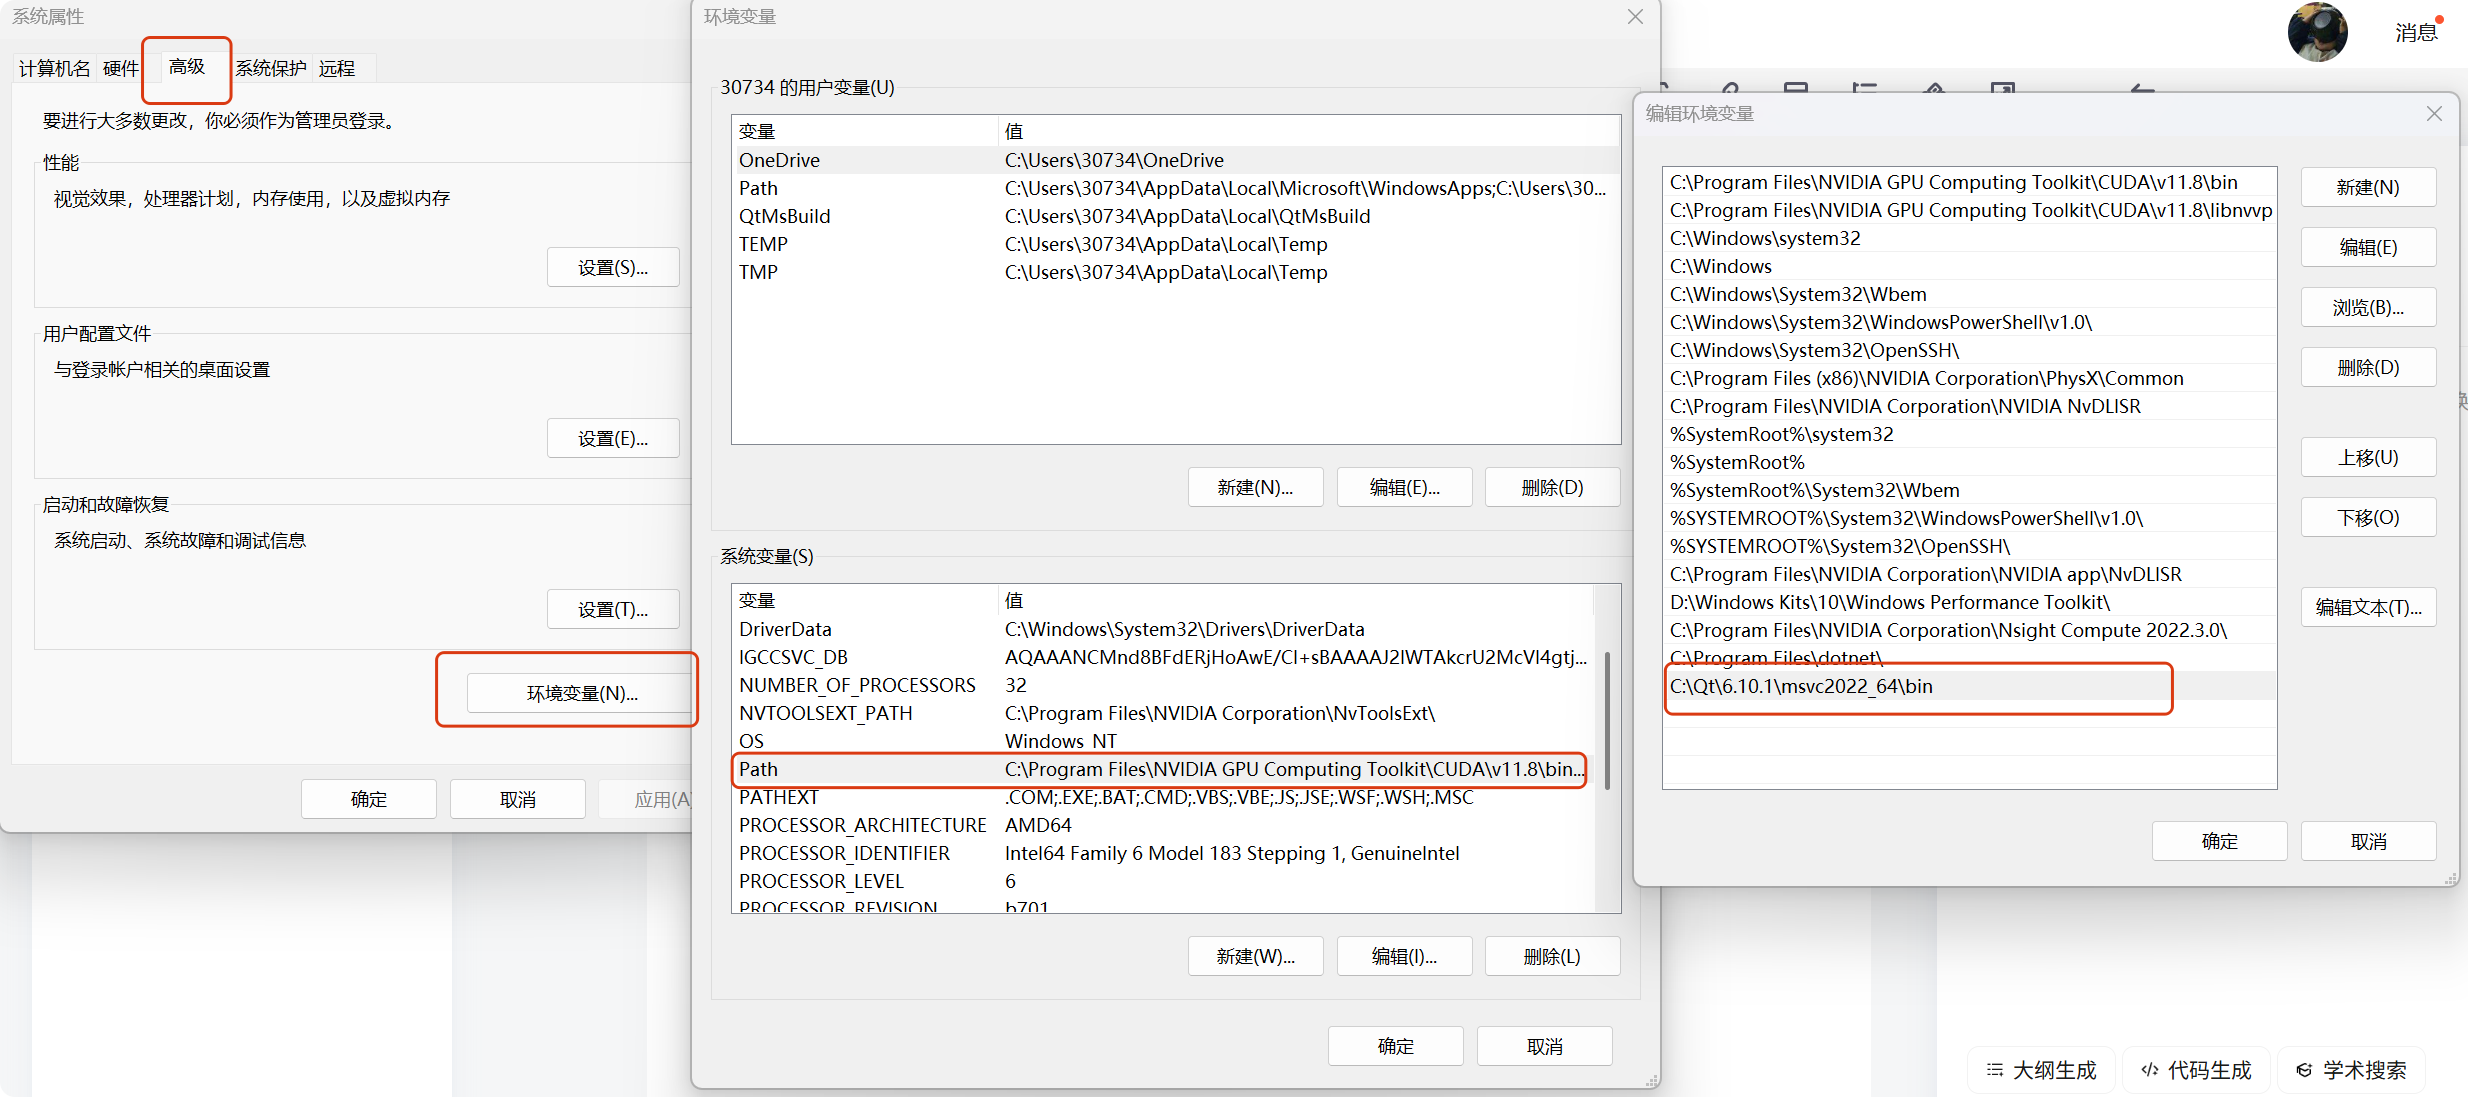Open performance 设置(S)... button
The height and width of the screenshot is (1097, 2468).
click(x=612, y=268)
